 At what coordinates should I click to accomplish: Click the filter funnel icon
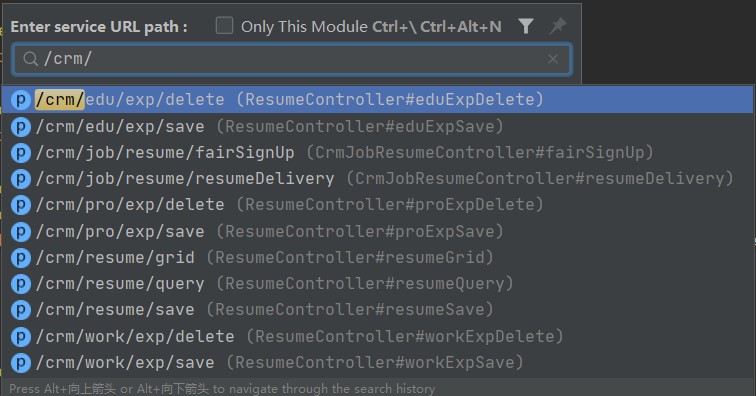526,26
